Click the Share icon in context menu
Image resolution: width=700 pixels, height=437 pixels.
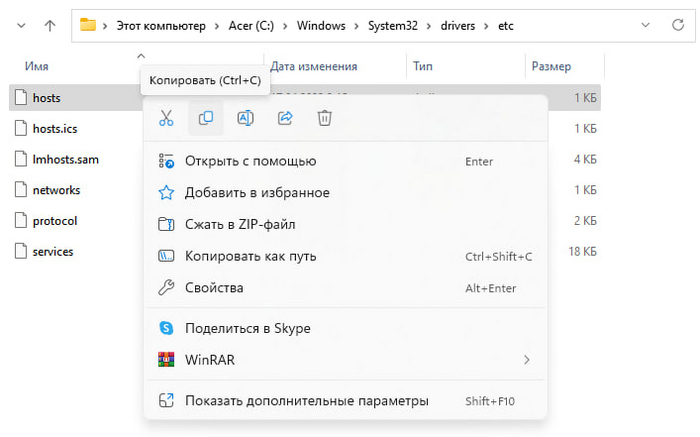pos(285,118)
